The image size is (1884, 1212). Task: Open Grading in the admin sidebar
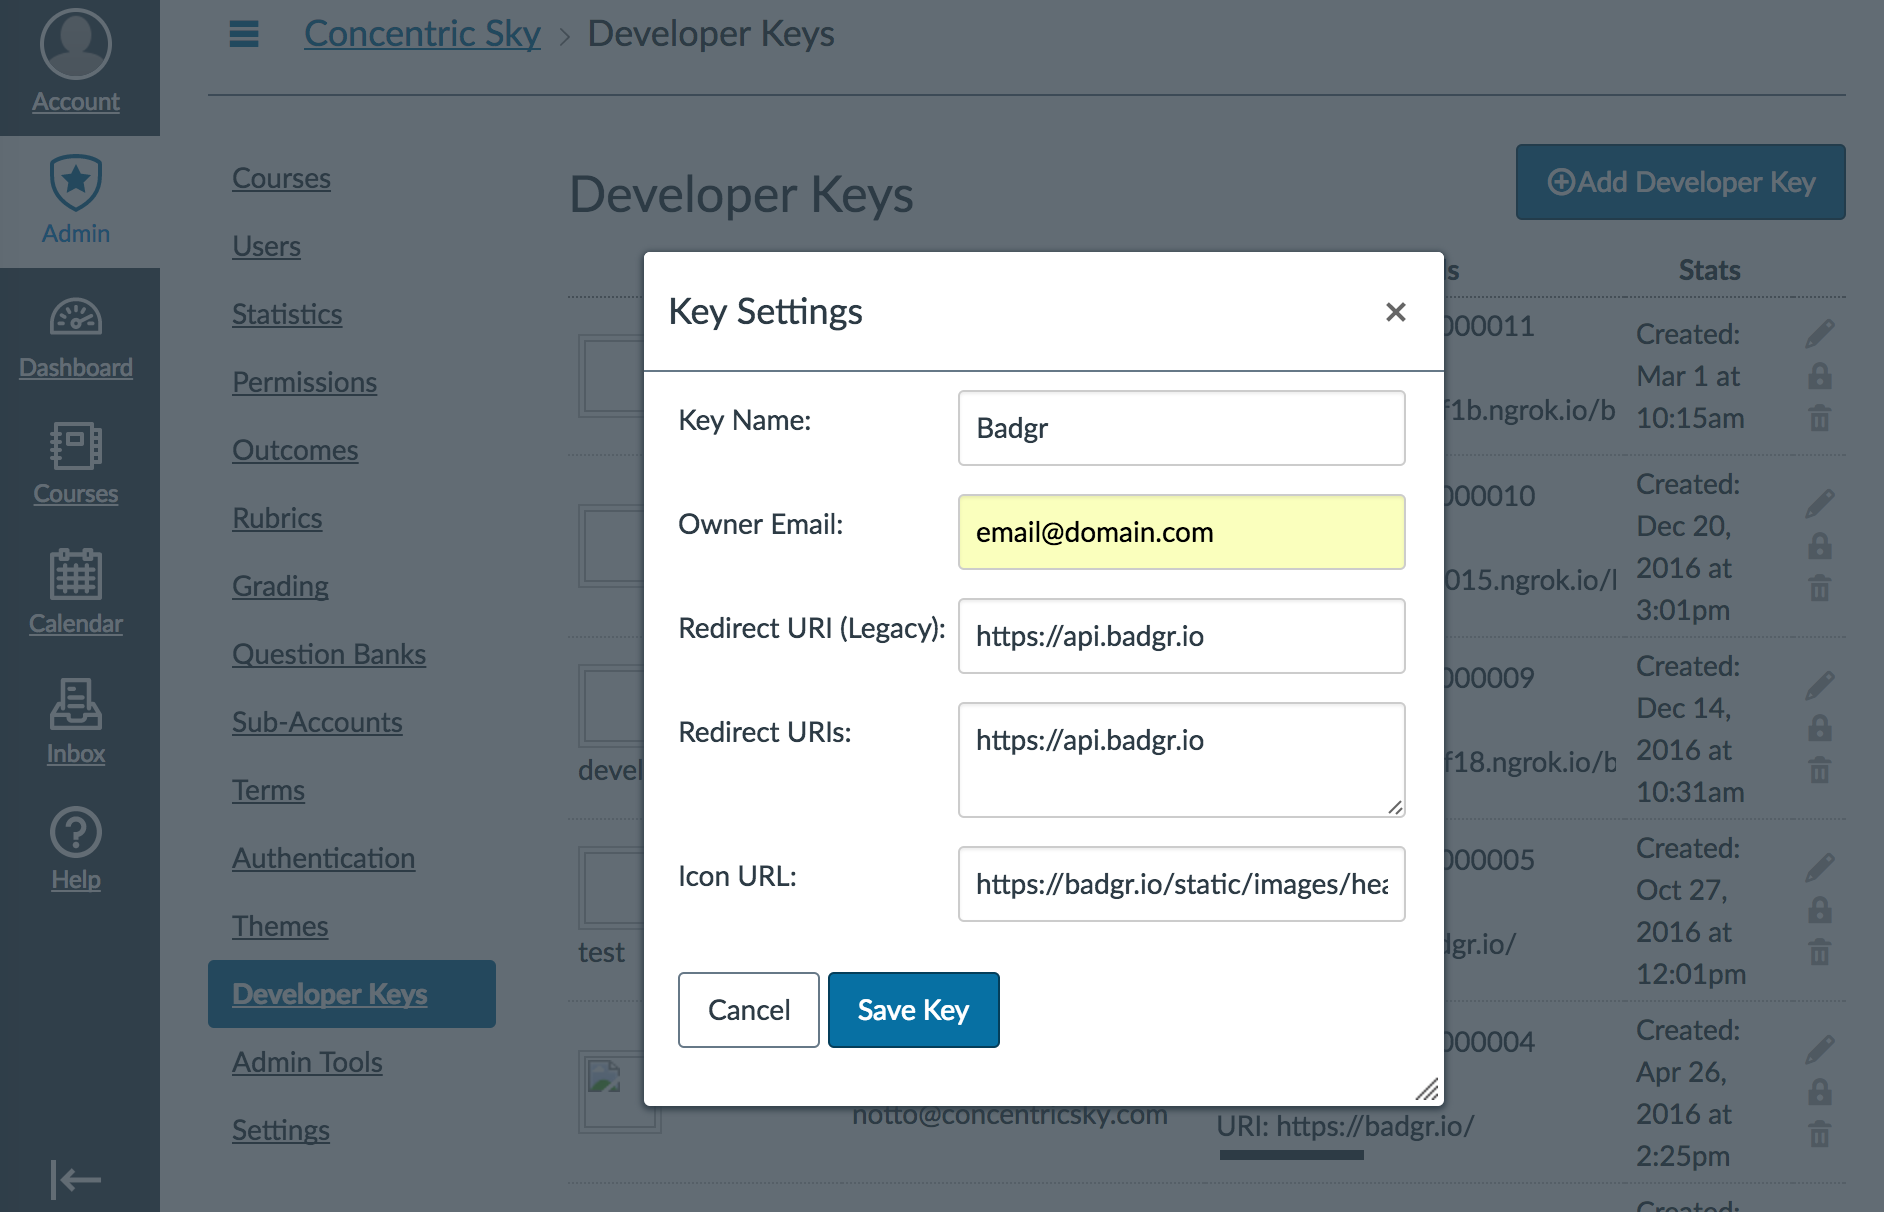pos(280,586)
